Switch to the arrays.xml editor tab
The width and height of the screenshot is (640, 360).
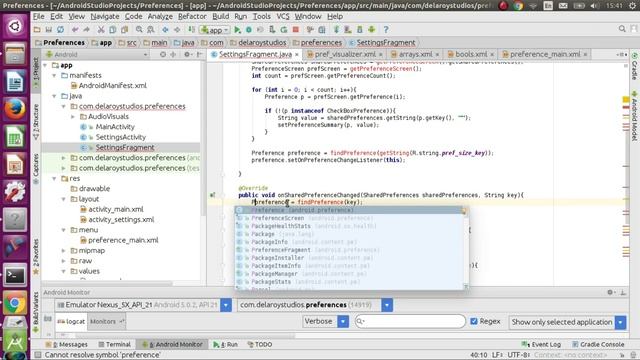(415, 54)
